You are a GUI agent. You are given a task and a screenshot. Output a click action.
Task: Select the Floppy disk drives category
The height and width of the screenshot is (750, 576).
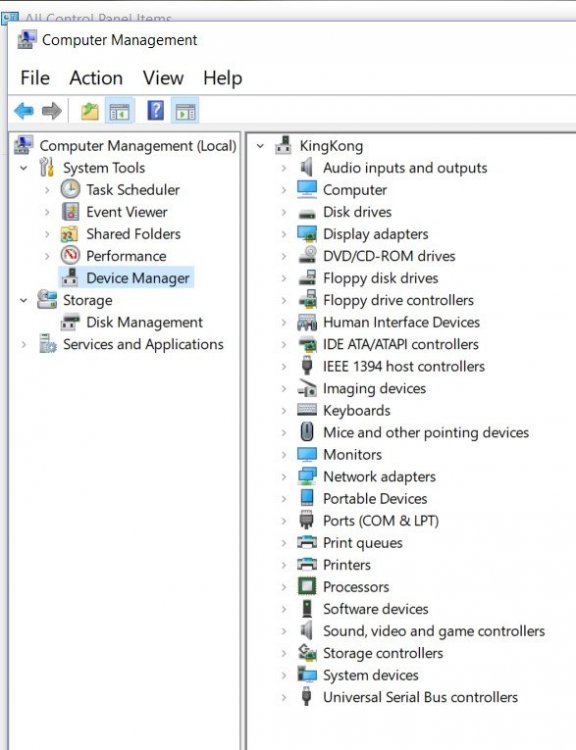click(x=380, y=278)
